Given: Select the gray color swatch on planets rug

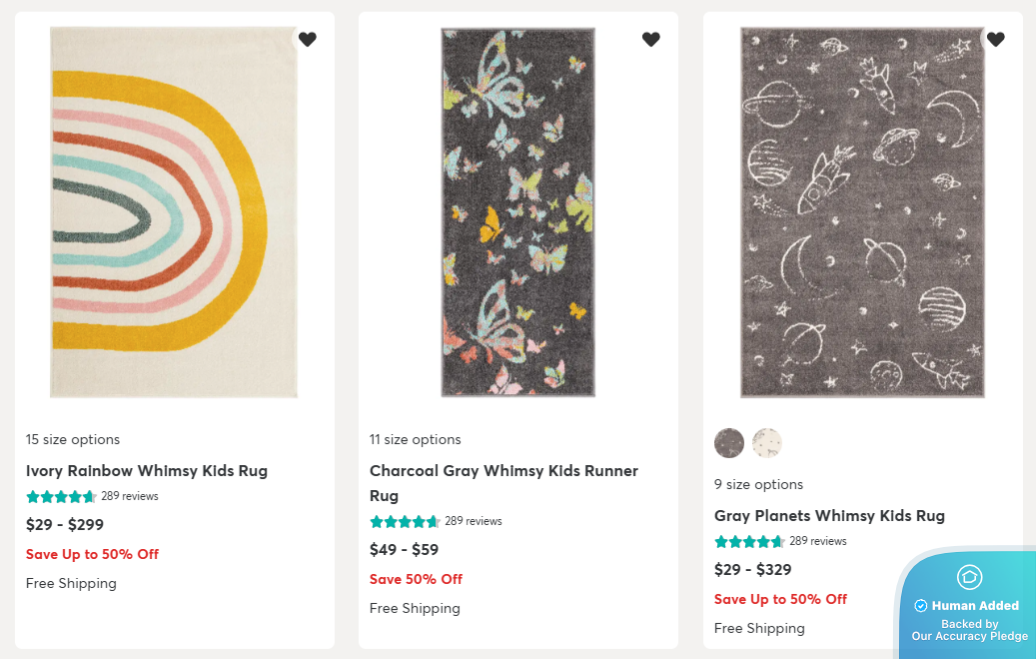Looking at the screenshot, I should 729,443.
